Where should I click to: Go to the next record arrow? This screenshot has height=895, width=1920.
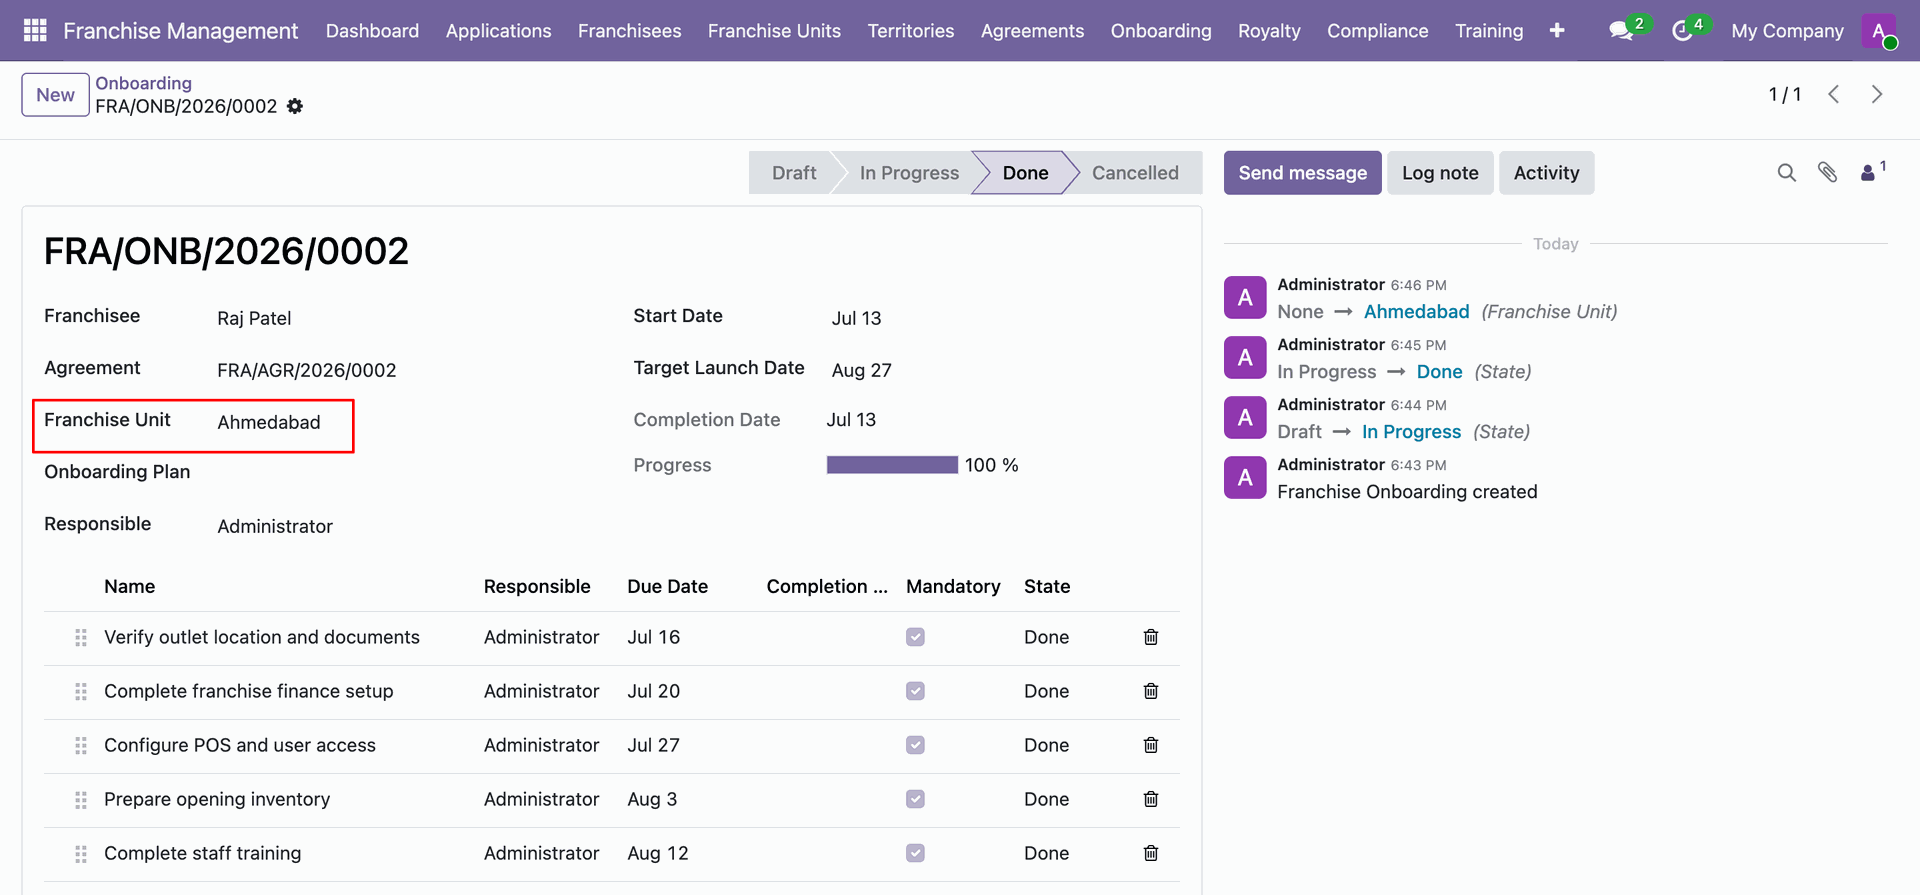point(1877,94)
